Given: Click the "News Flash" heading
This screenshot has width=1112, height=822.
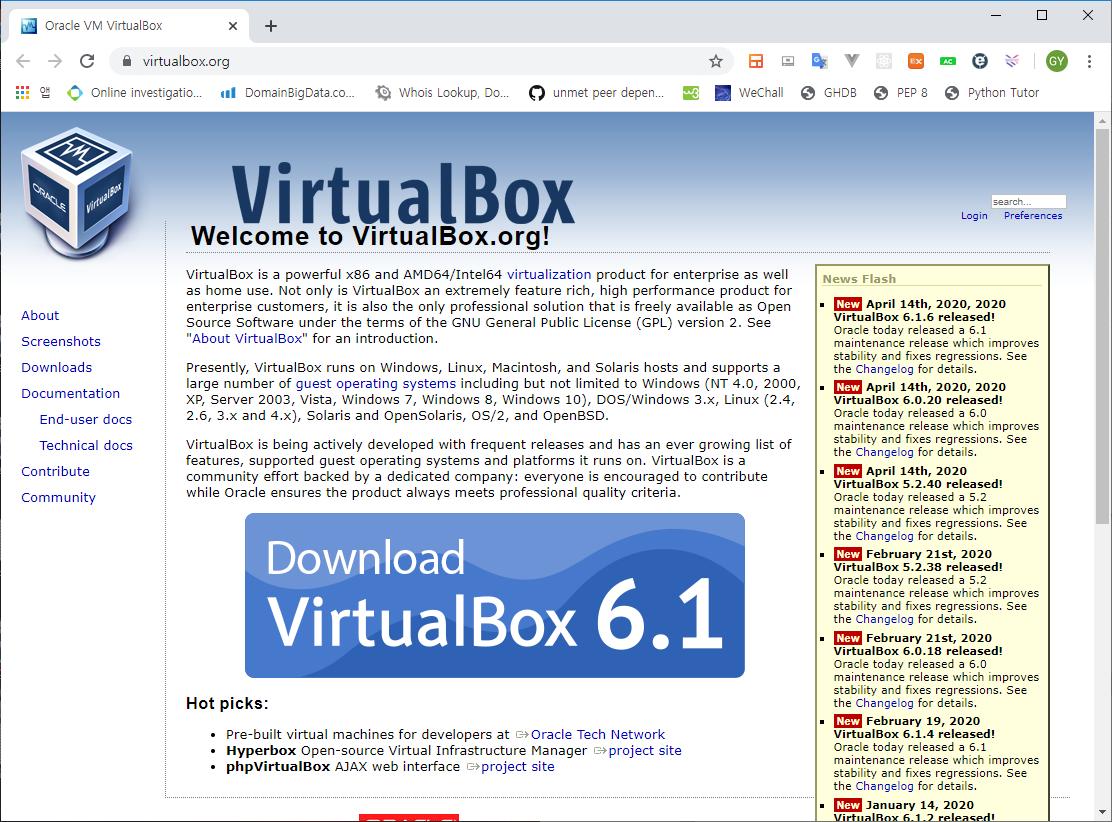Looking at the screenshot, I should point(859,279).
